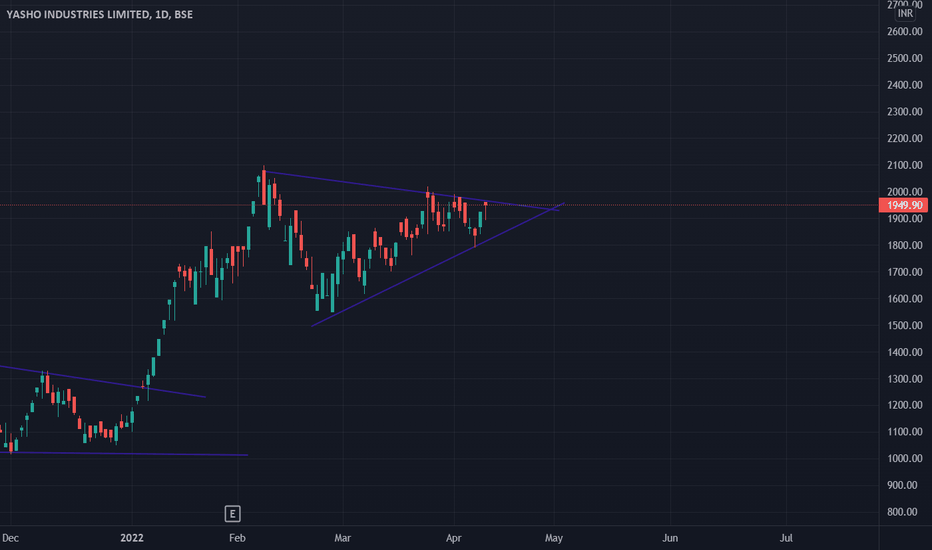Click the 2300.00 price axis label

(905, 112)
